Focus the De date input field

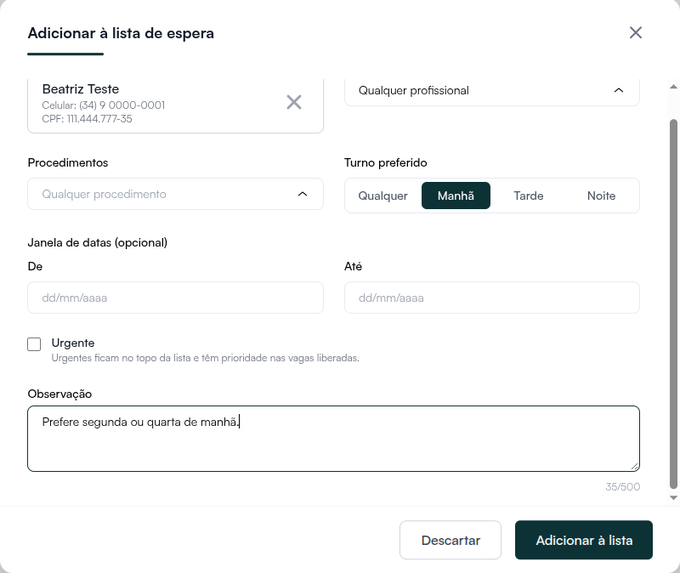pos(175,298)
